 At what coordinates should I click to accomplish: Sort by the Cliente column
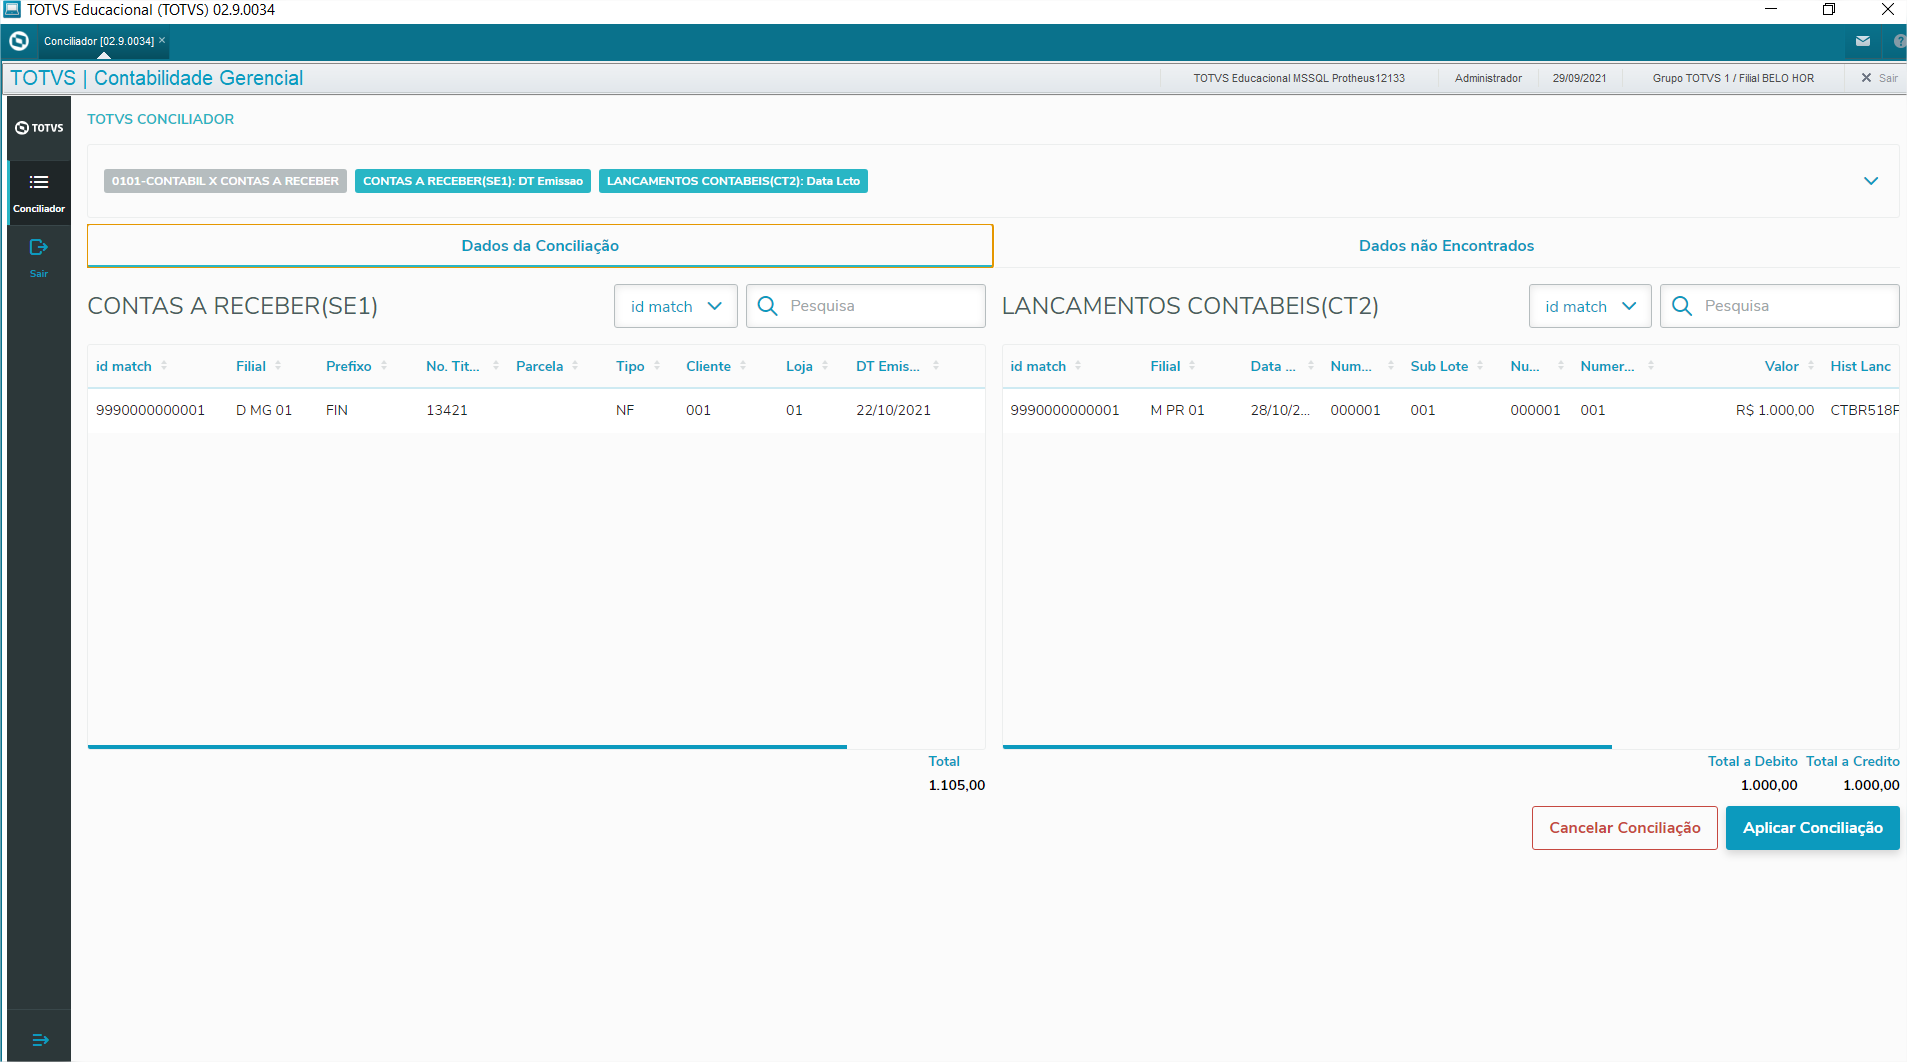[743, 366]
